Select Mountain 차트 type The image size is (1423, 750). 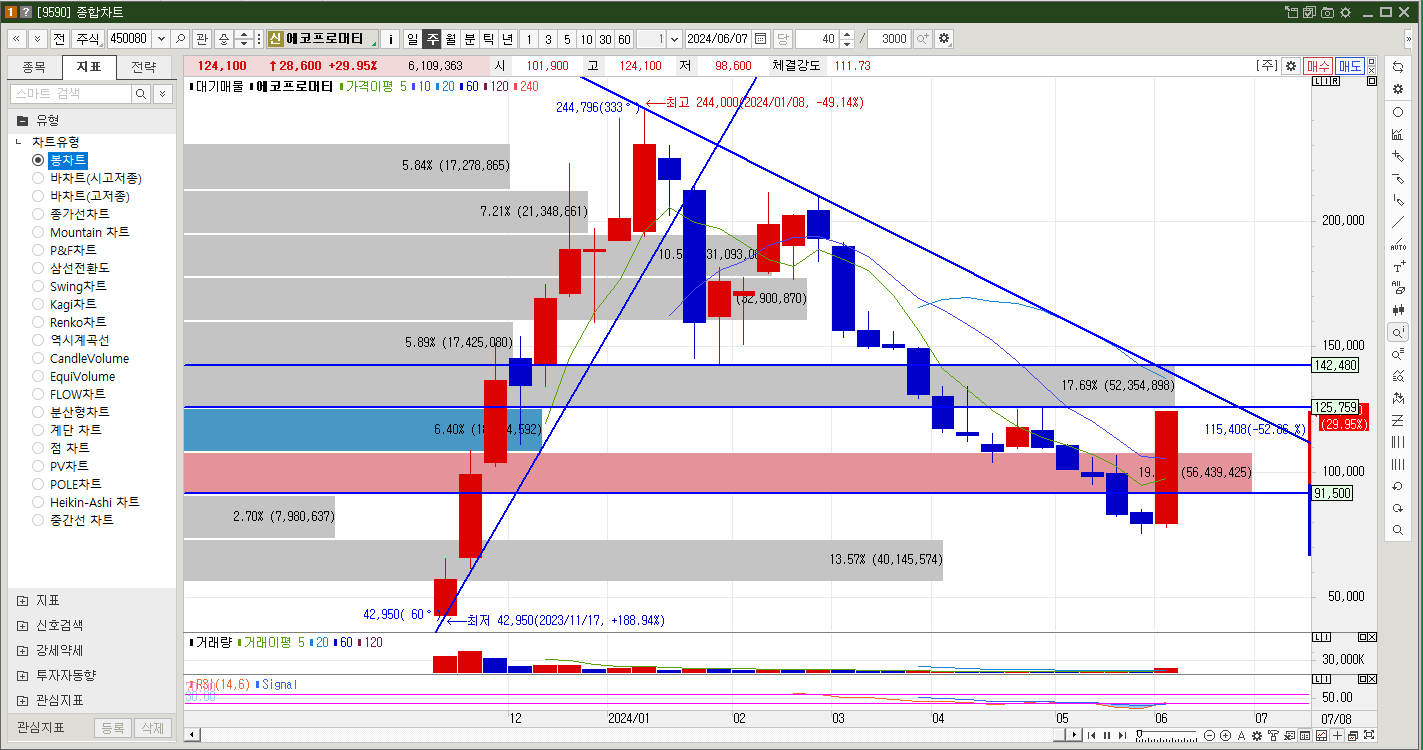pyautogui.click(x=81, y=232)
